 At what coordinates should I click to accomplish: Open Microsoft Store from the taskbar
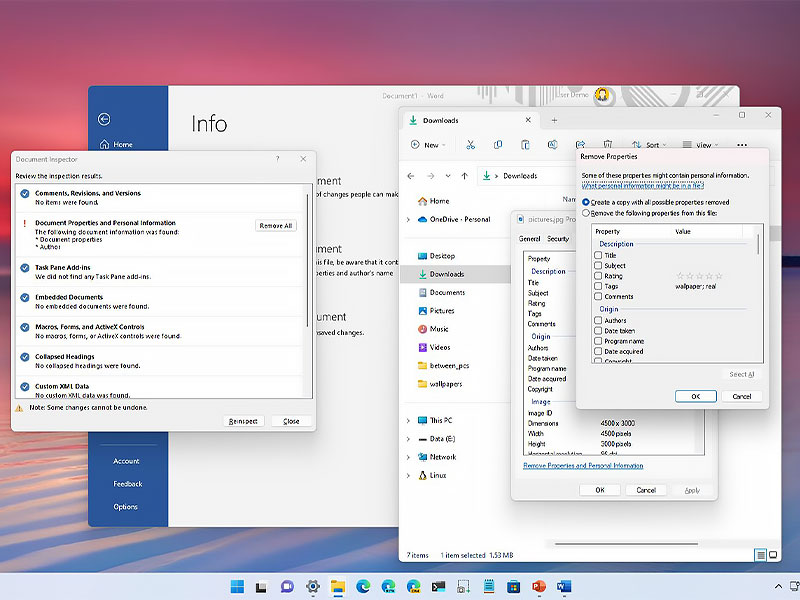(x=514, y=587)
